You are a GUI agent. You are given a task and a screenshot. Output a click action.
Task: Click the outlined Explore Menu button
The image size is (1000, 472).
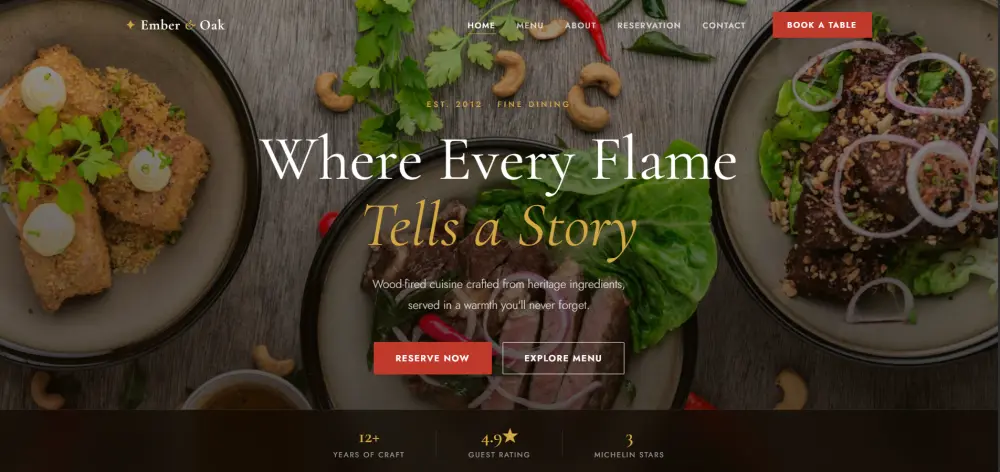[563, 358]
